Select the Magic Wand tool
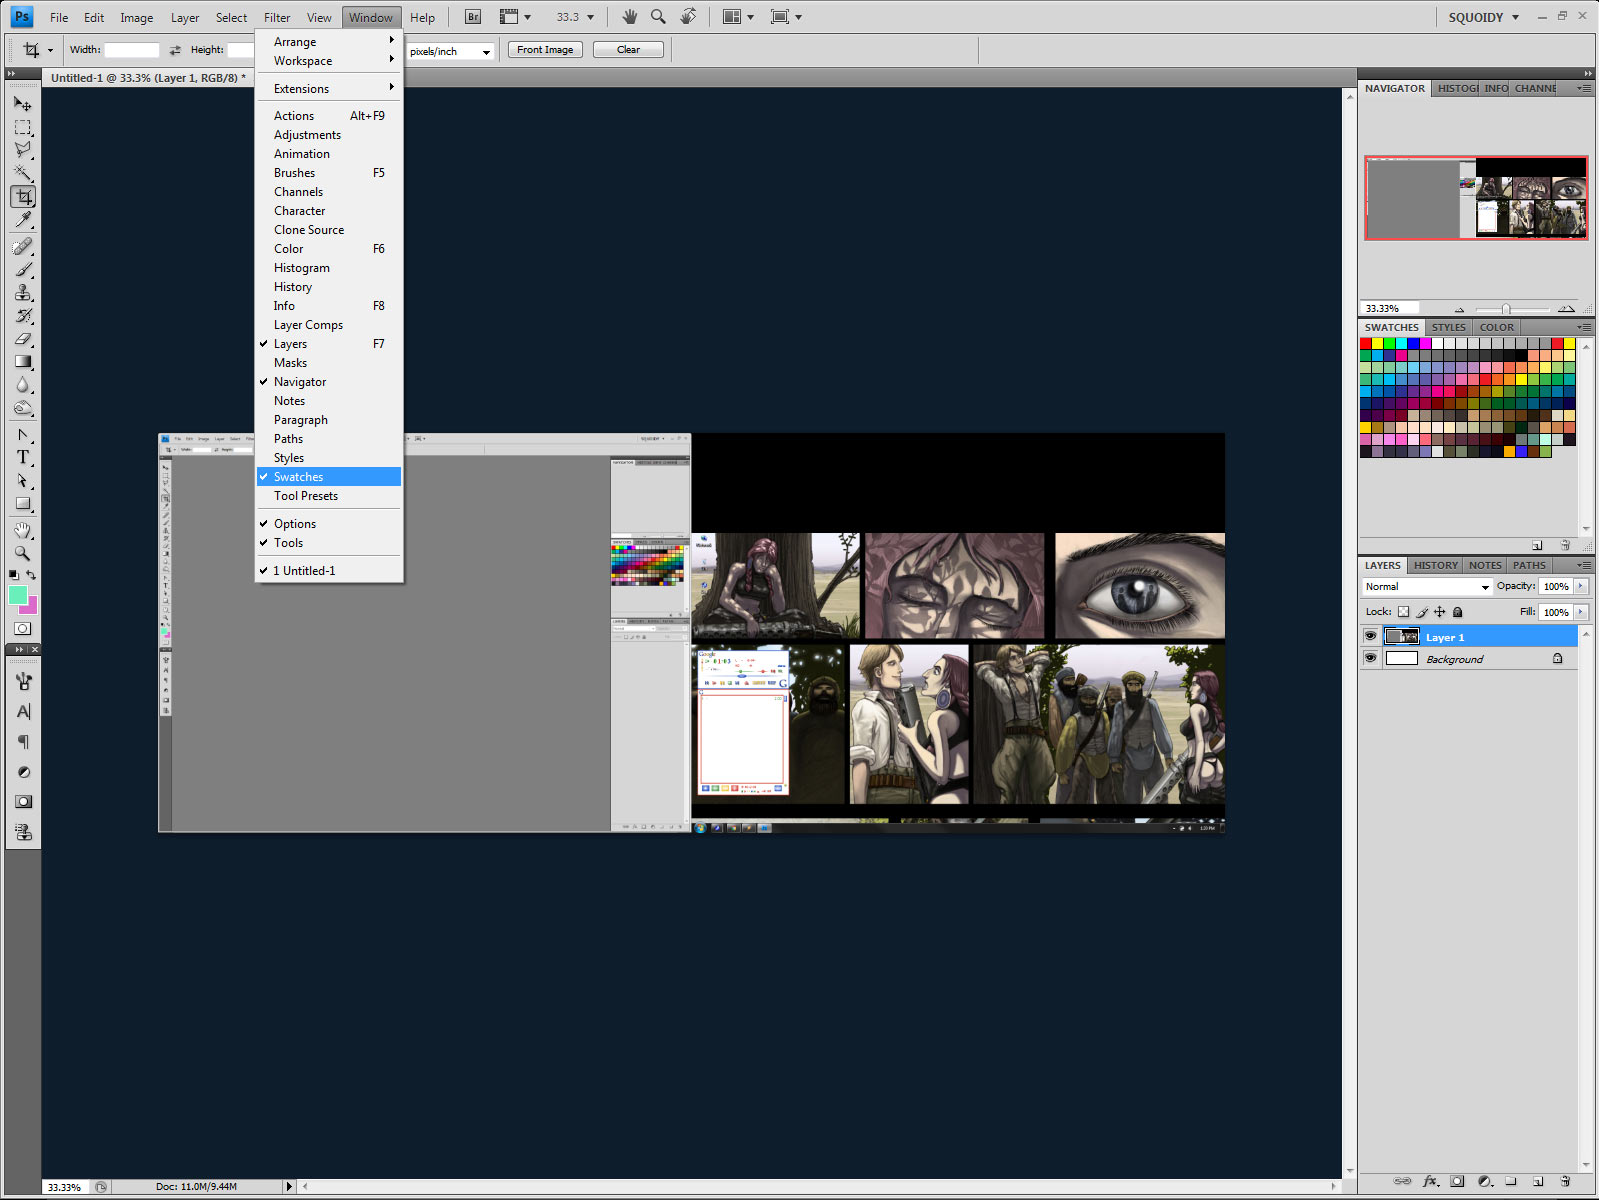 coord(23,174)
